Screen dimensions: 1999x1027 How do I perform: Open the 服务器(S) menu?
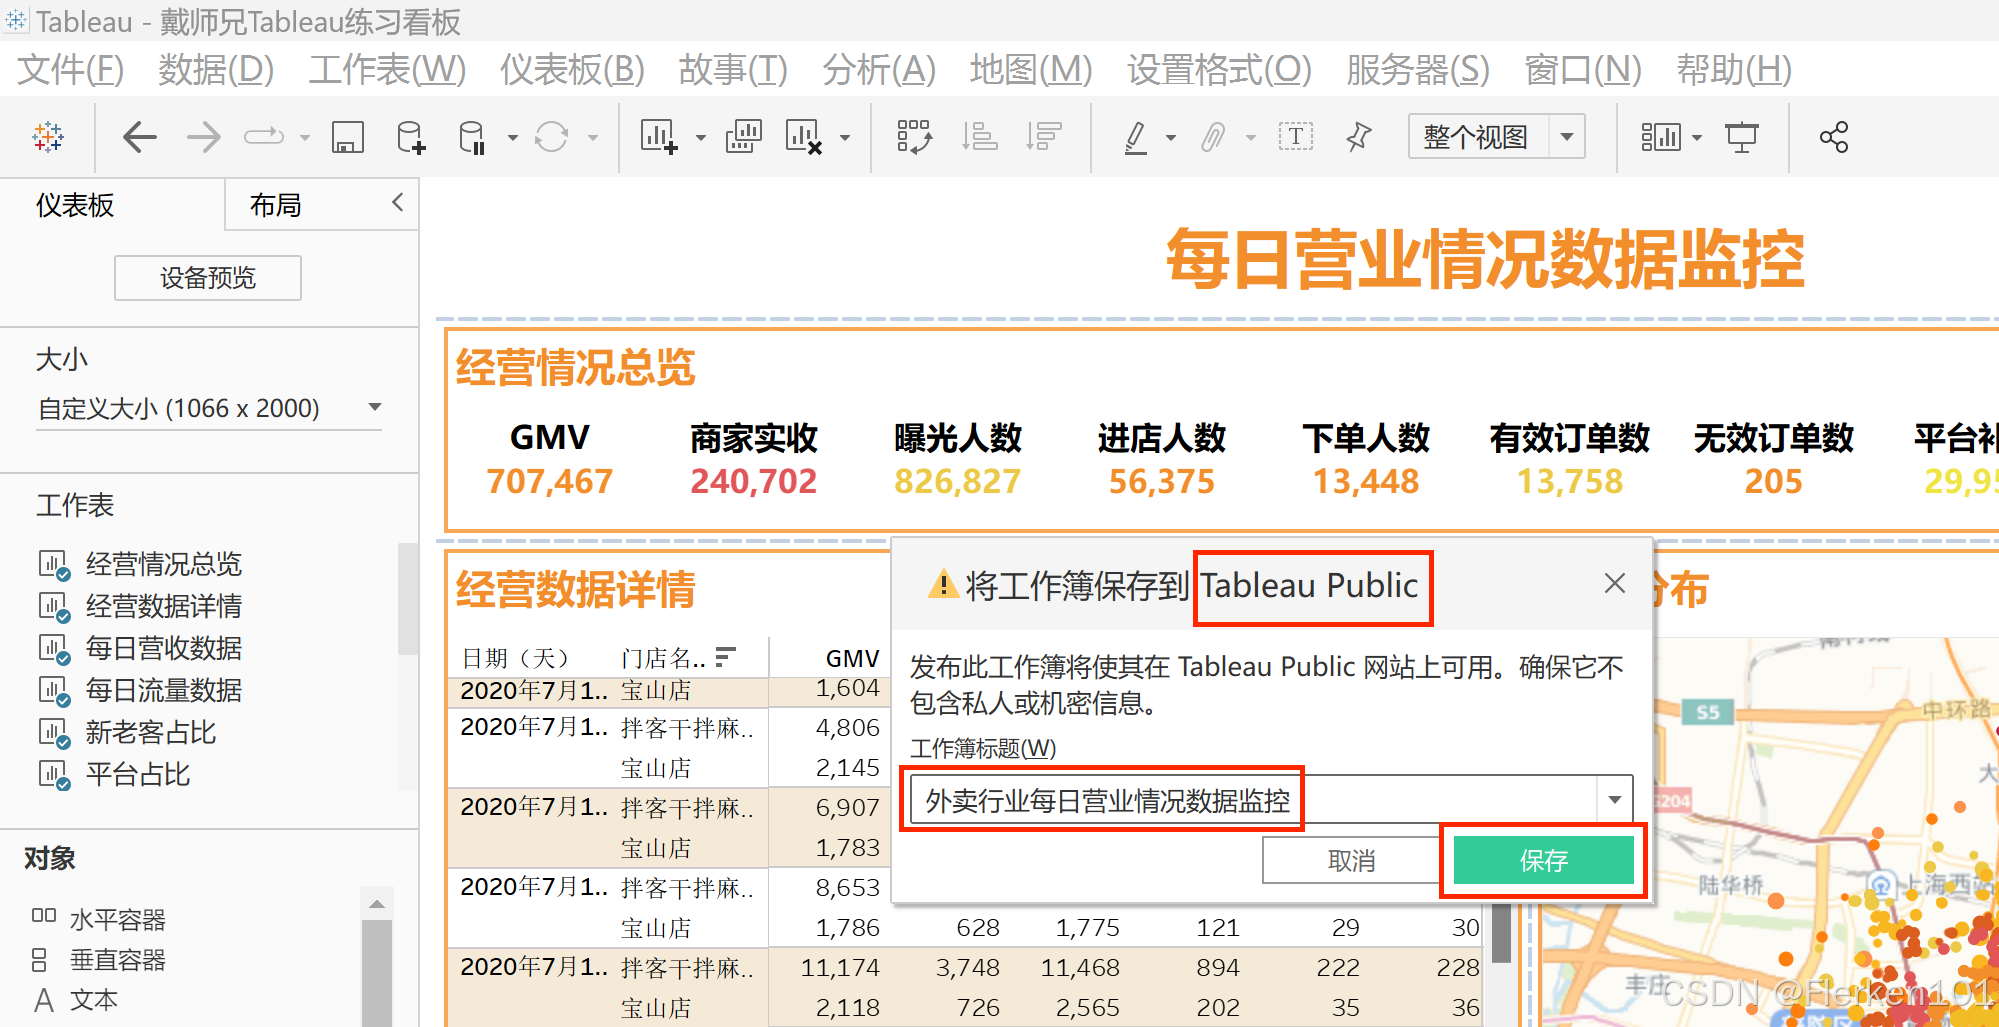[x=1418, y=70]
